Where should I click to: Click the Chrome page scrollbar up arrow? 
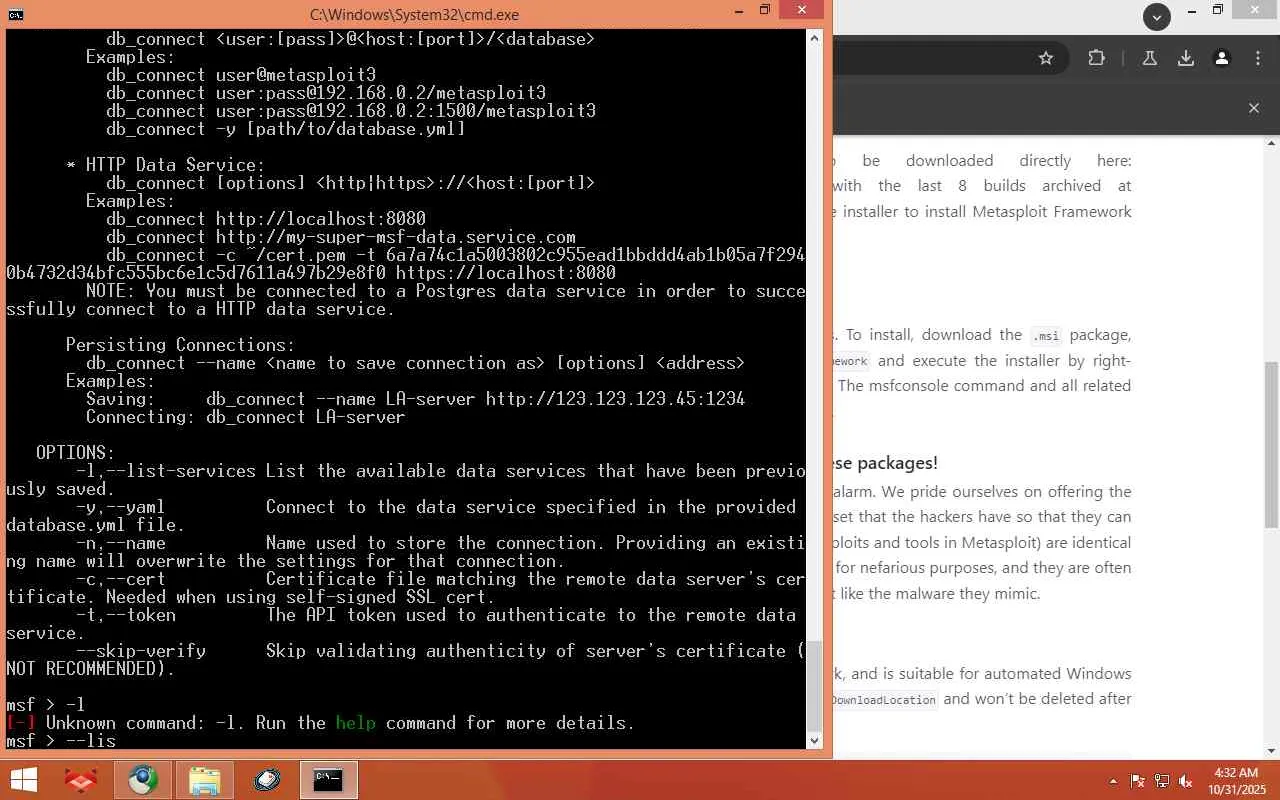(x=1272, y=144)
